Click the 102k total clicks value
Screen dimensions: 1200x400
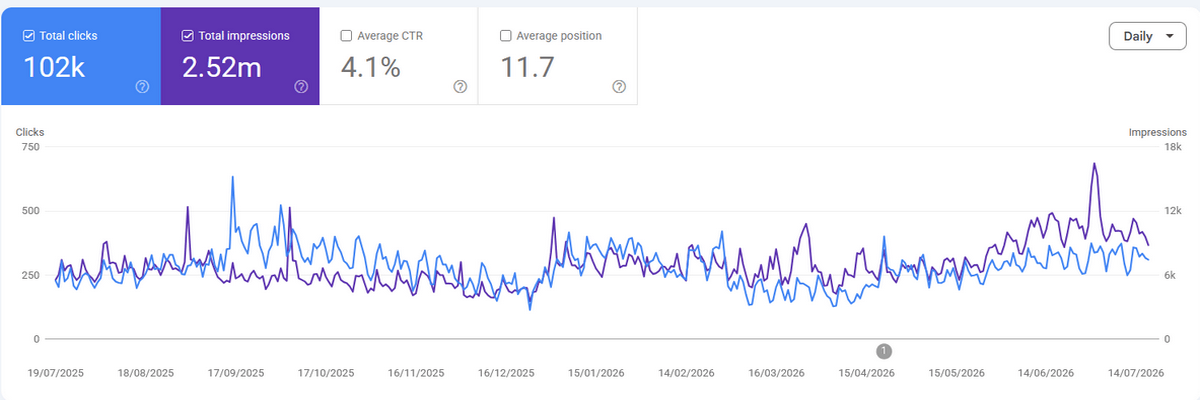point(52,68)
